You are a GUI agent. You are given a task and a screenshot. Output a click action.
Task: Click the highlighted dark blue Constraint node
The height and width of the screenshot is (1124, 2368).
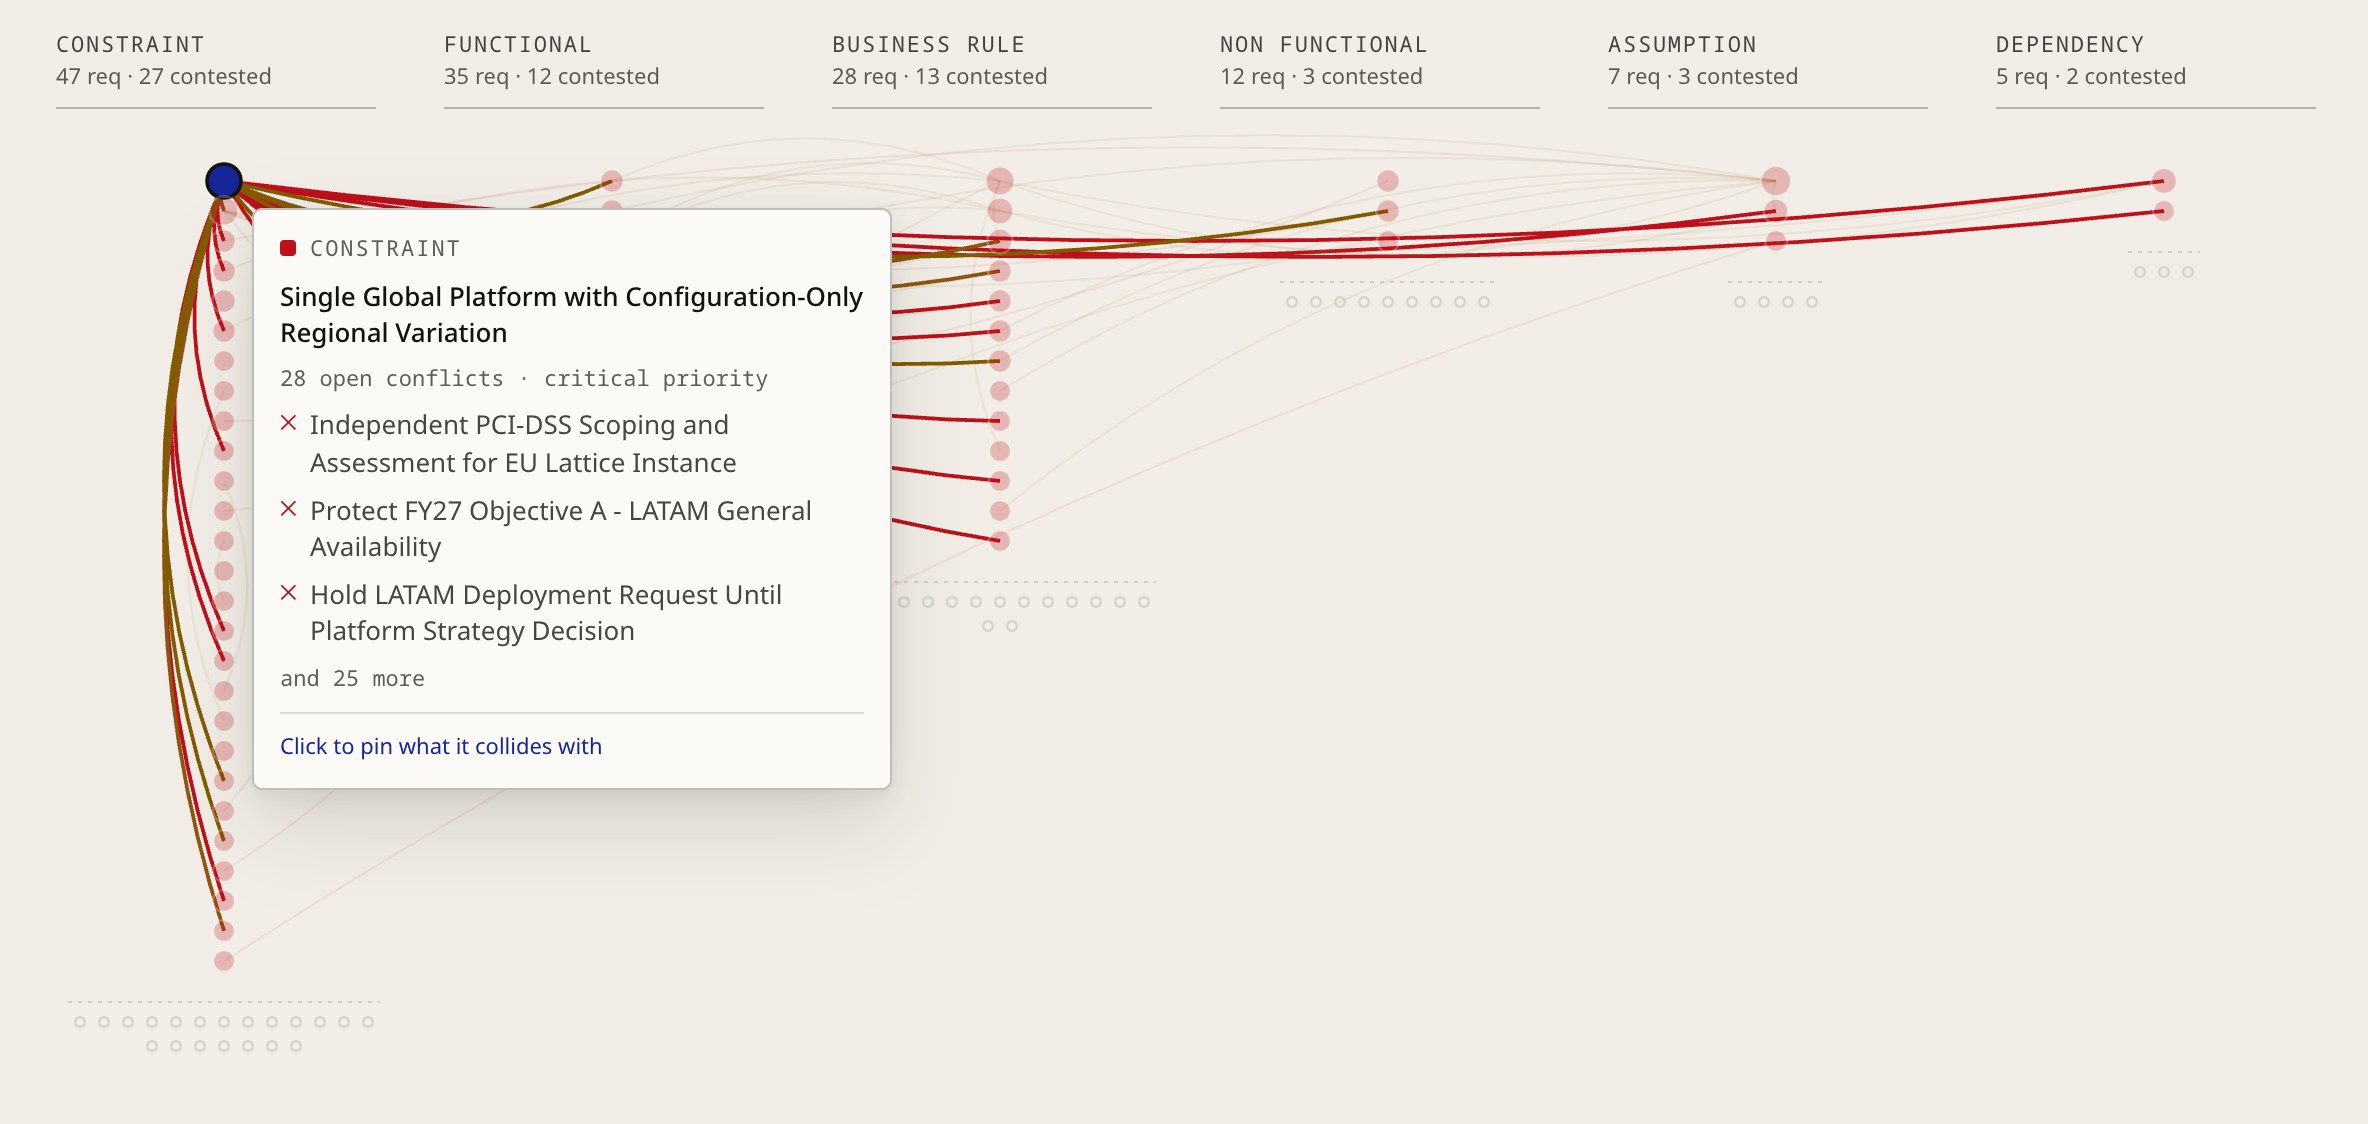[224, 181]
